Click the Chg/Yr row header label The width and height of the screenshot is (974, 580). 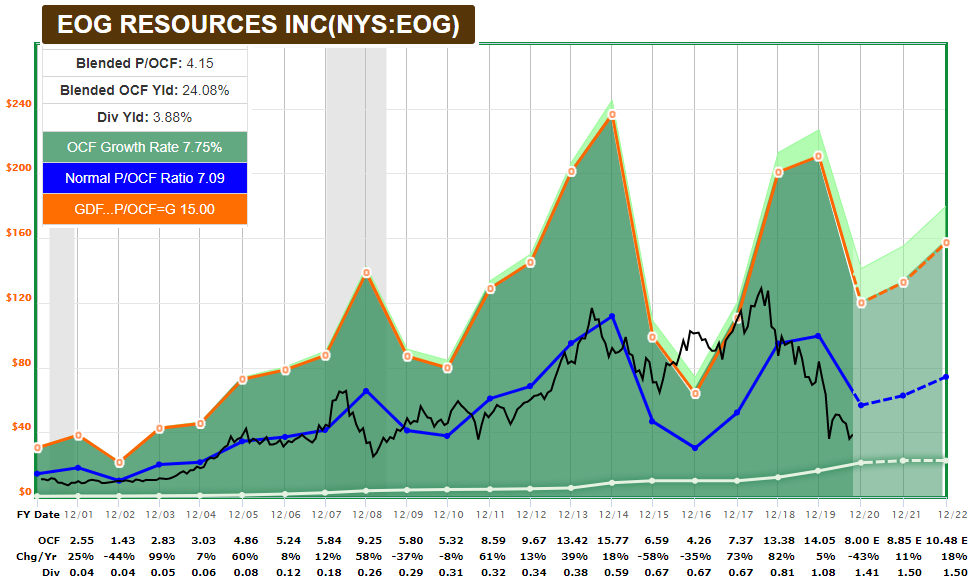pos(39,556)
